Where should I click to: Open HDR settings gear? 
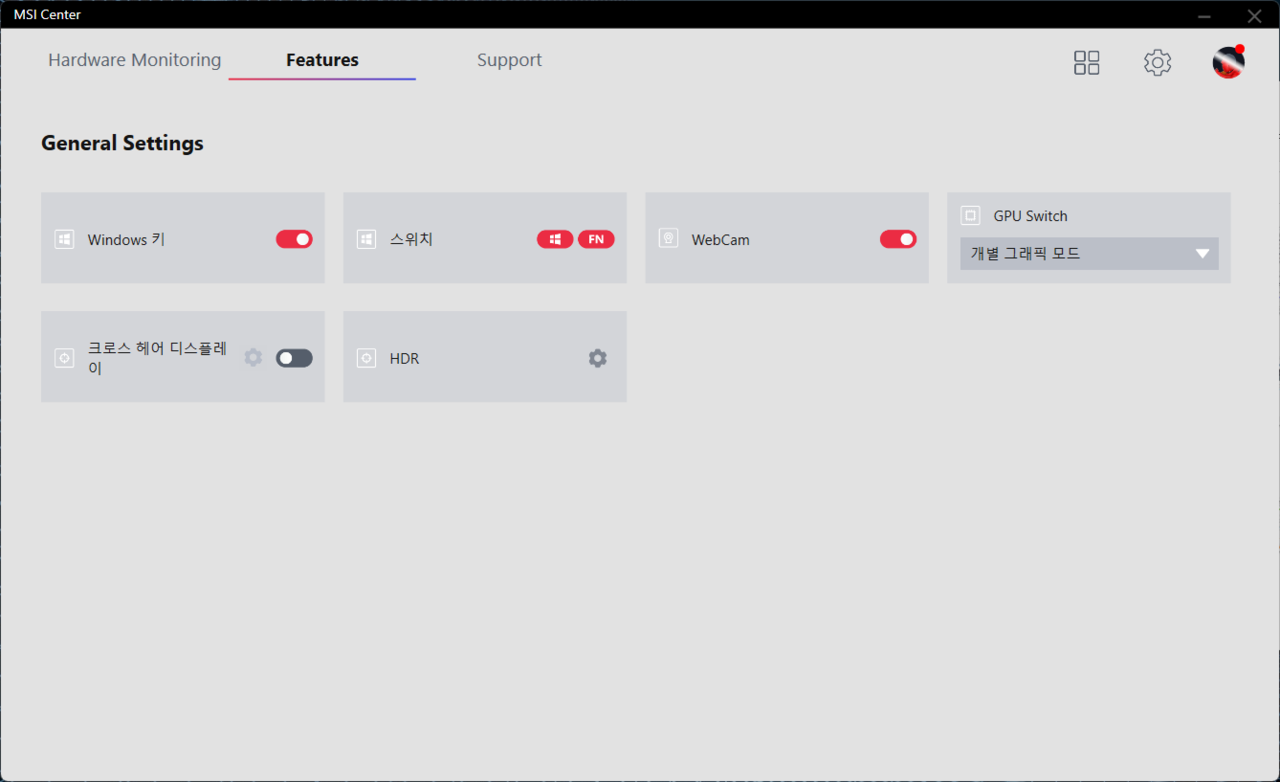click(597, 358)
